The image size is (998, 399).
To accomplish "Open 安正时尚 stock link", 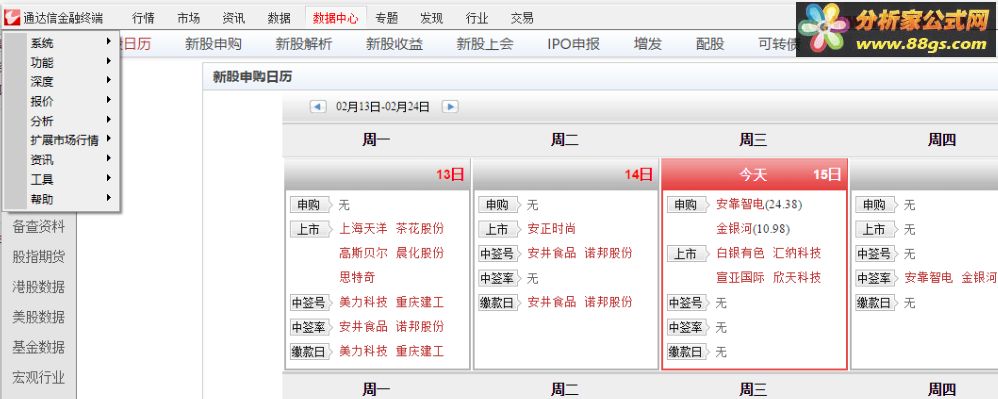I will pos(551,228).
